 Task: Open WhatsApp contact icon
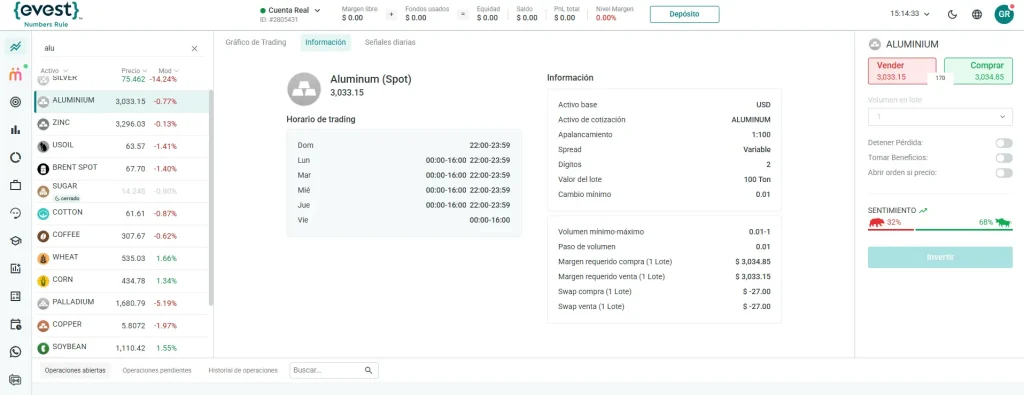(16, 352)
